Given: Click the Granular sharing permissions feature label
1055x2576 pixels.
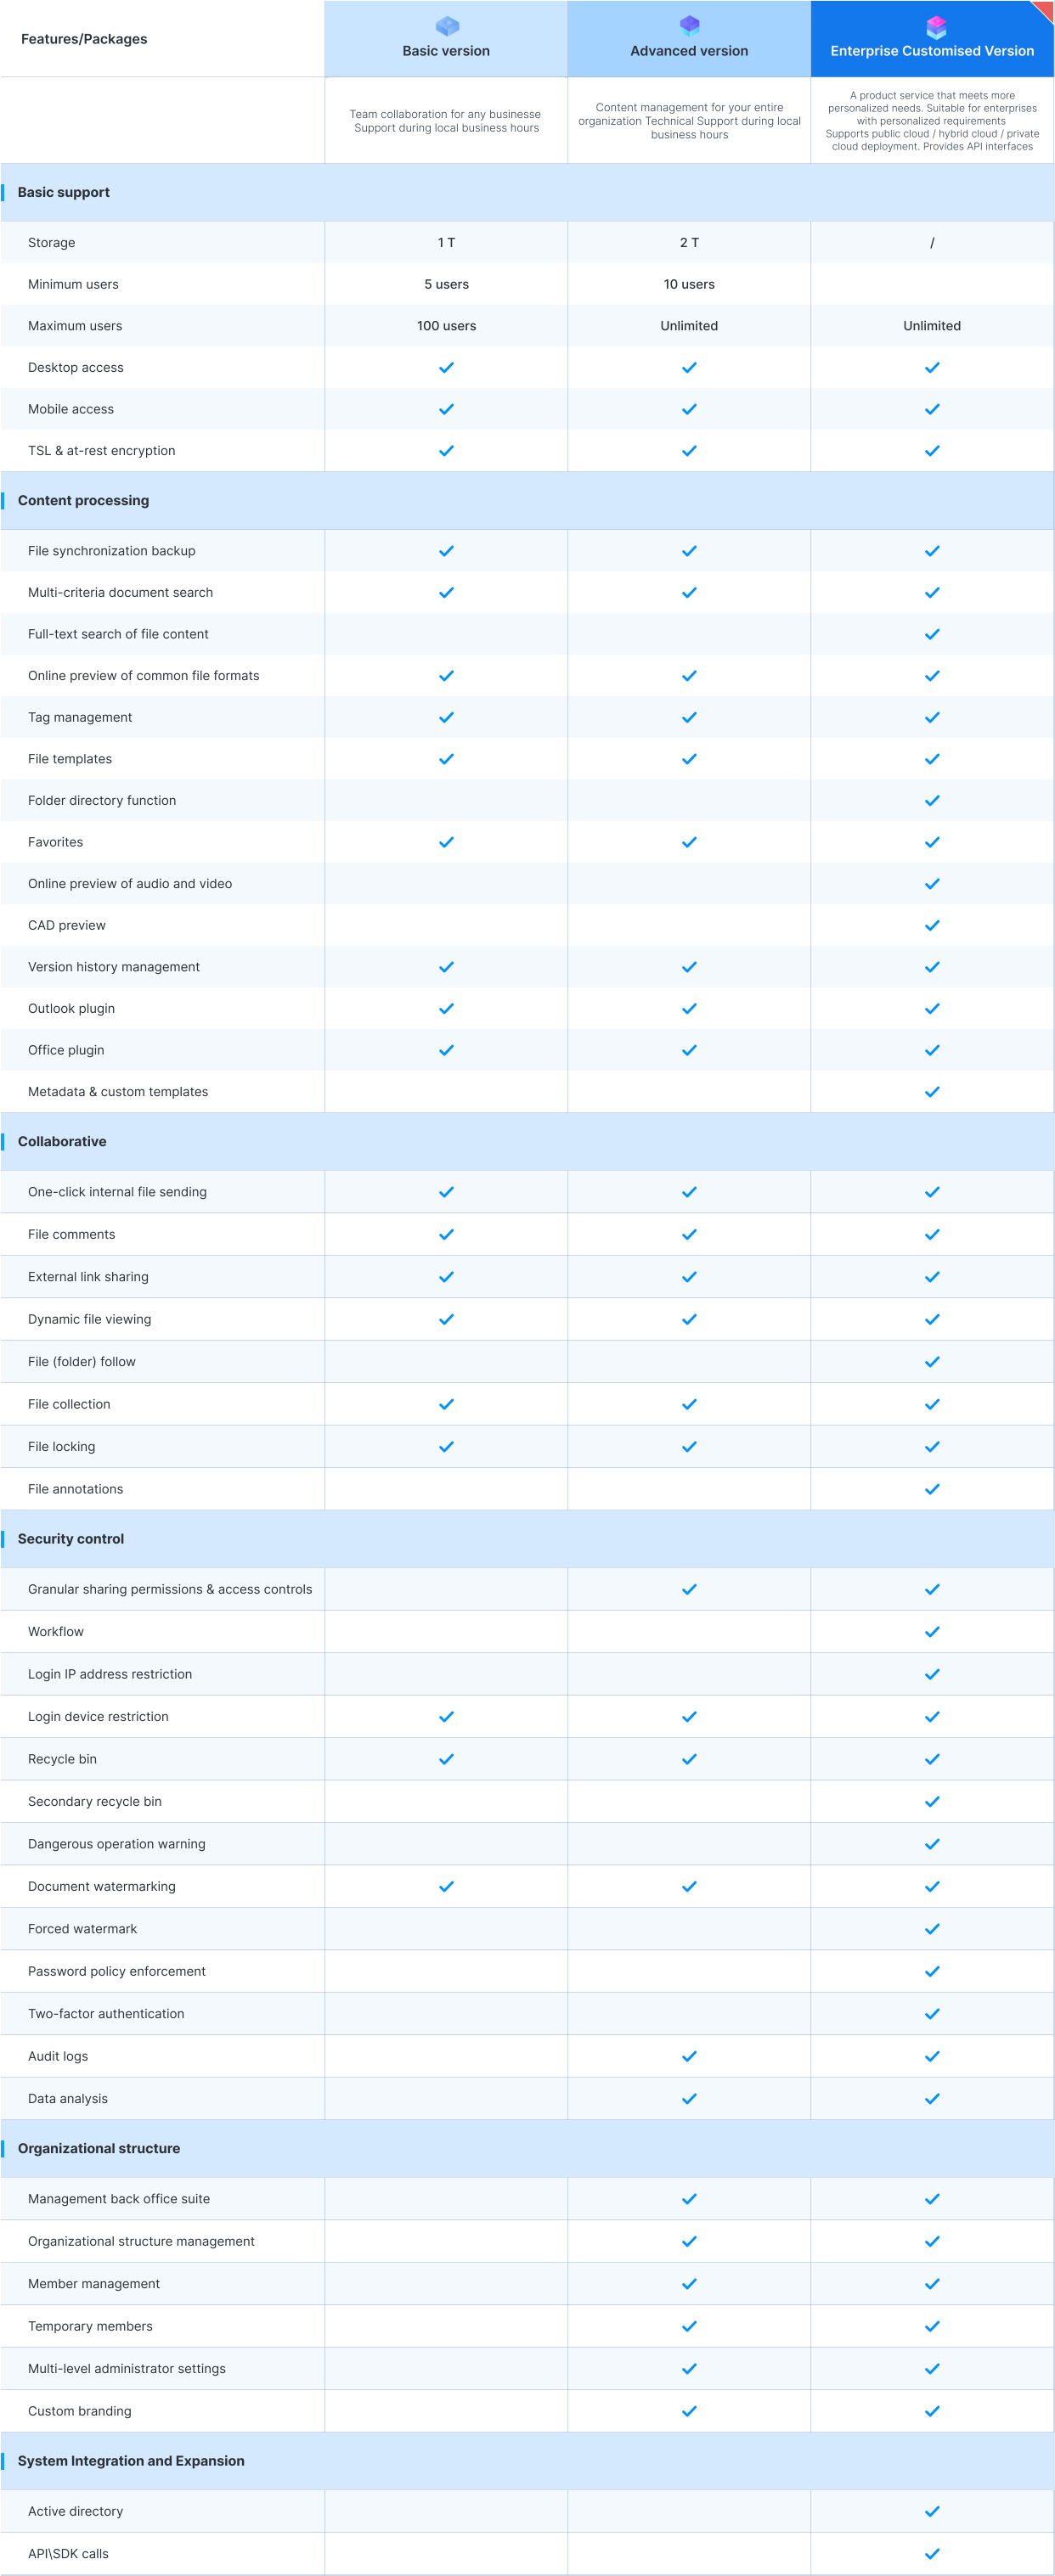Looking at the screenshot, I should pyautogui.click(x=170, y=1589).
